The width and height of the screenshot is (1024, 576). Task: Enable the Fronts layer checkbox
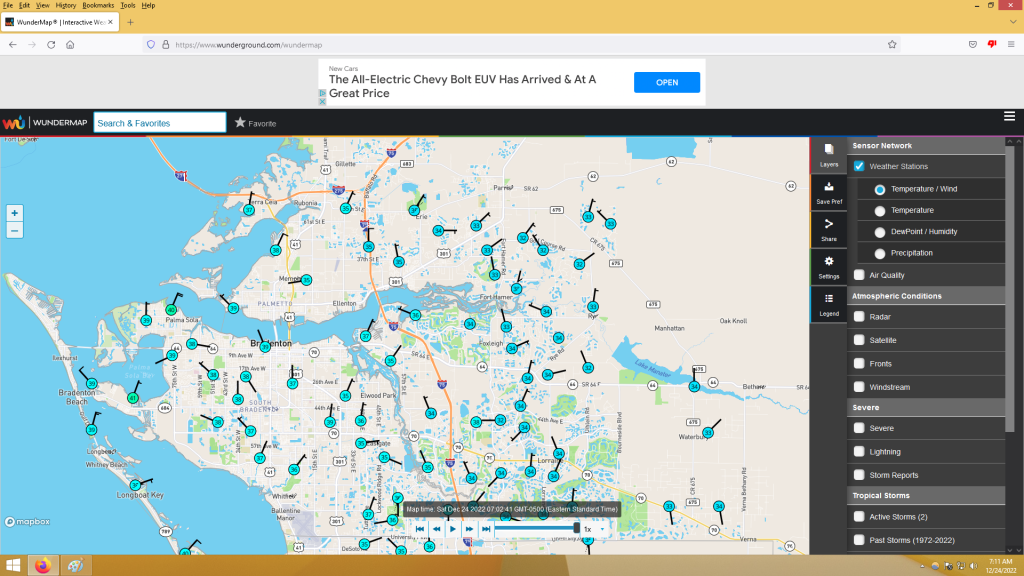coord(859,364)
